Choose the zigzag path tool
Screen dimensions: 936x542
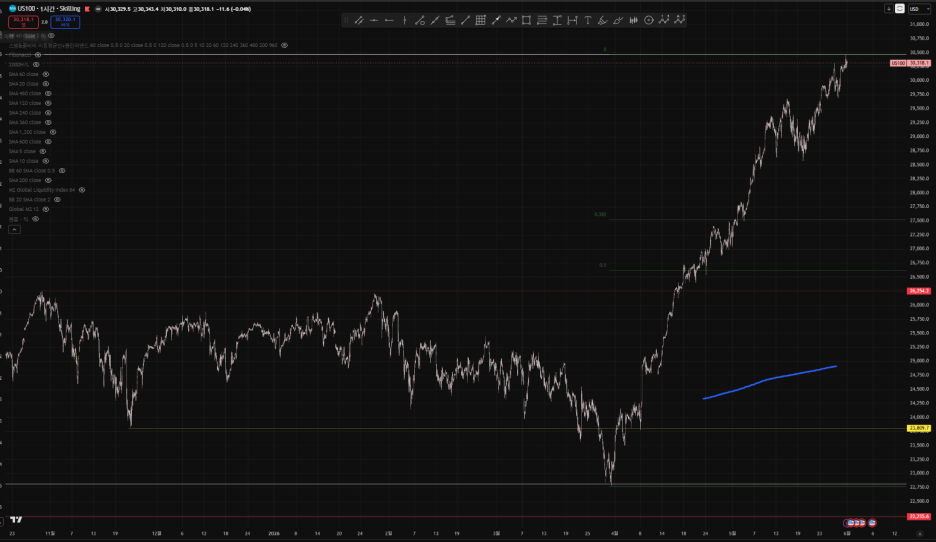[x=512, y=20]
